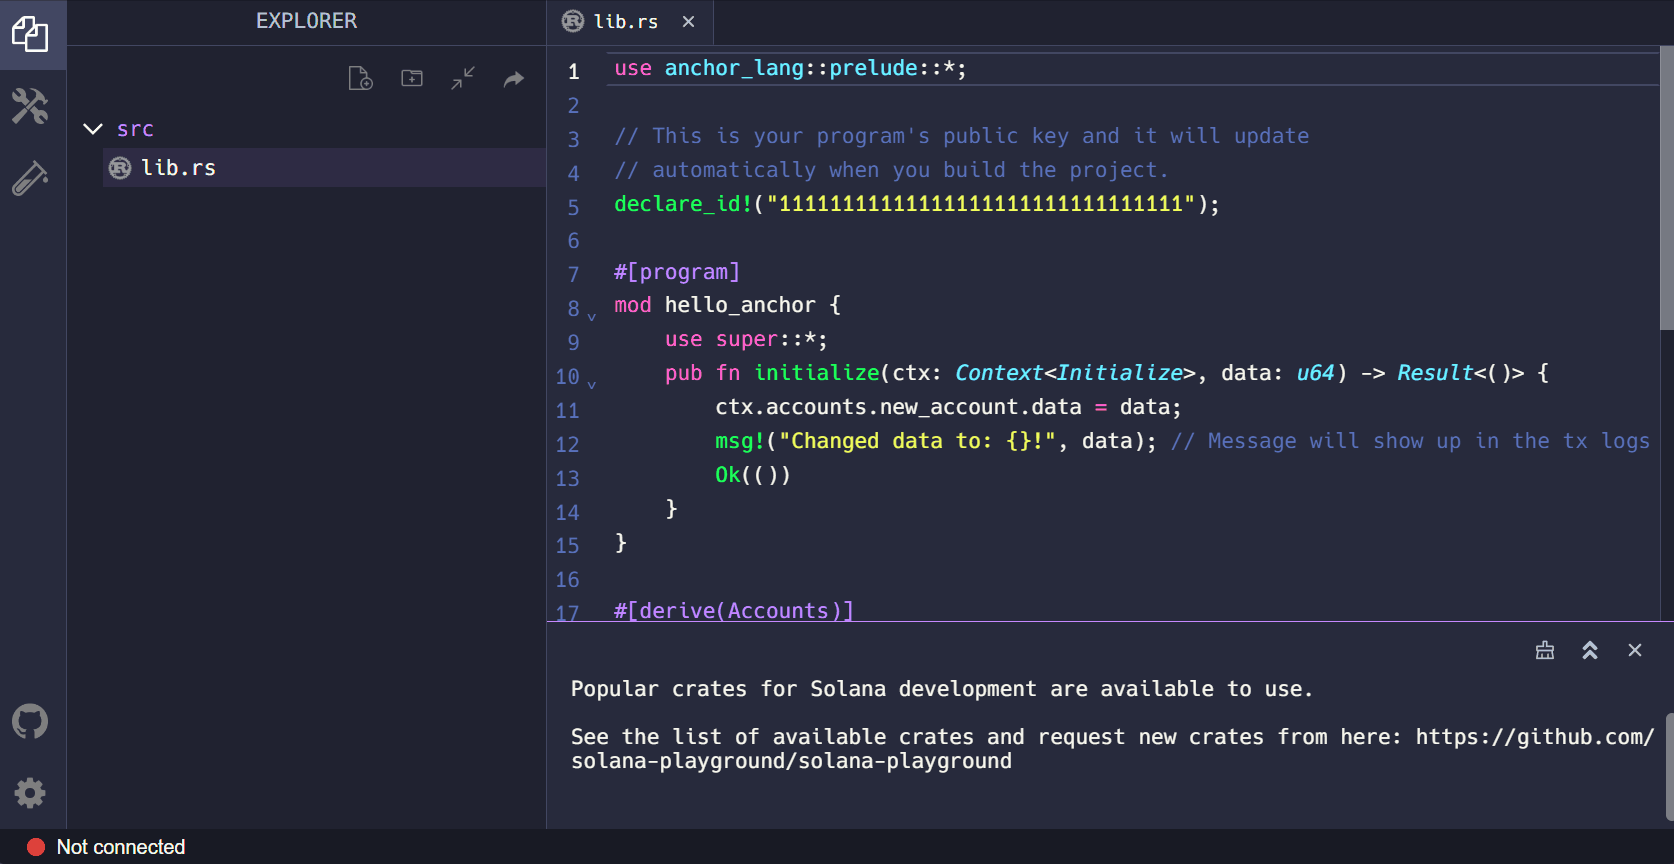Maximize the terminal with double-chevron icon
1674x864 pixels.
[x=1590, y=650]
